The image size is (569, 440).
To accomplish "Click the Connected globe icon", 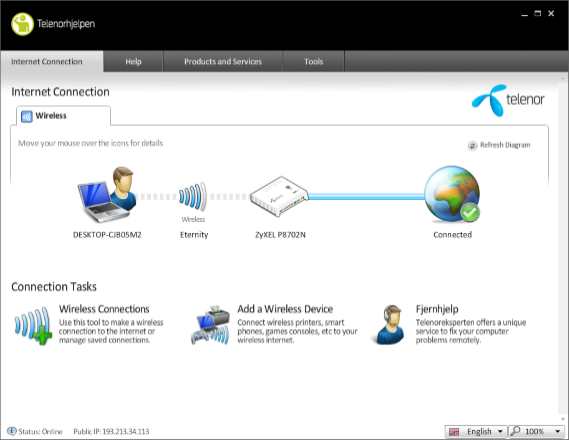I will pyautogui.click(x=452, y=194).
